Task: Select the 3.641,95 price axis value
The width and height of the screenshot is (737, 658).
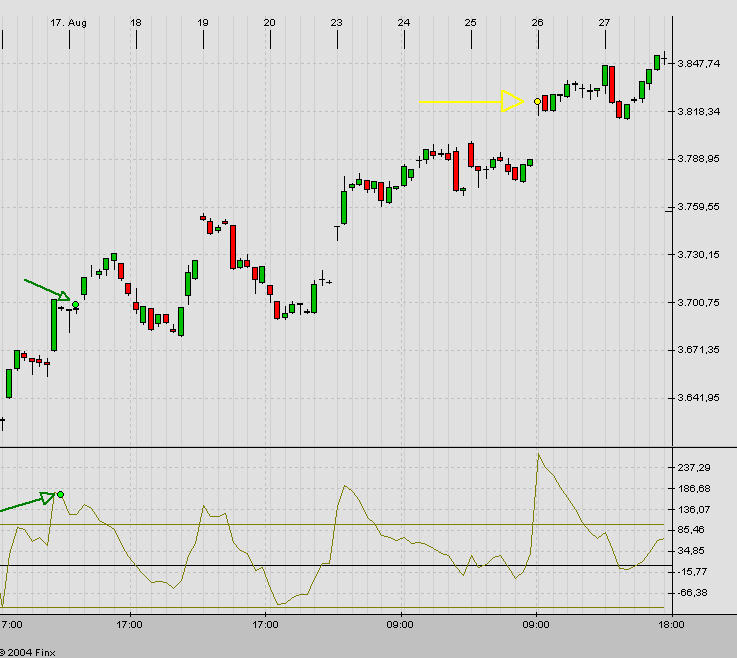Action: point(698,398)
